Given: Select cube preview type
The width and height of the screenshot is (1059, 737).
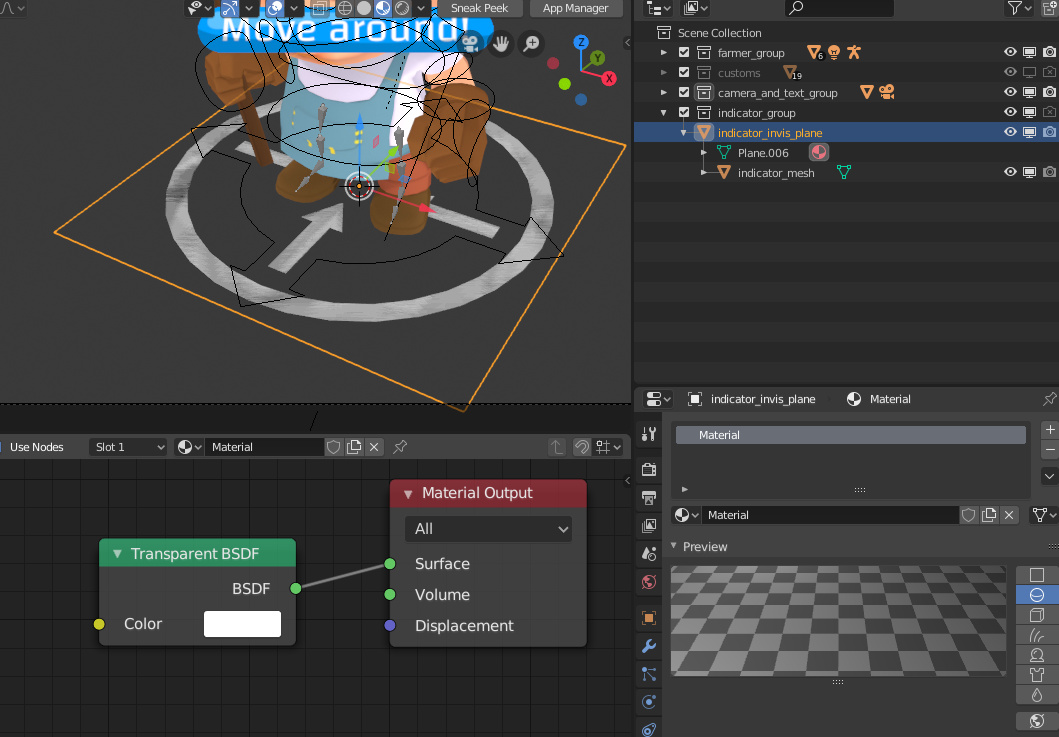Looking at the screenshot, I should coord(1037,615).
